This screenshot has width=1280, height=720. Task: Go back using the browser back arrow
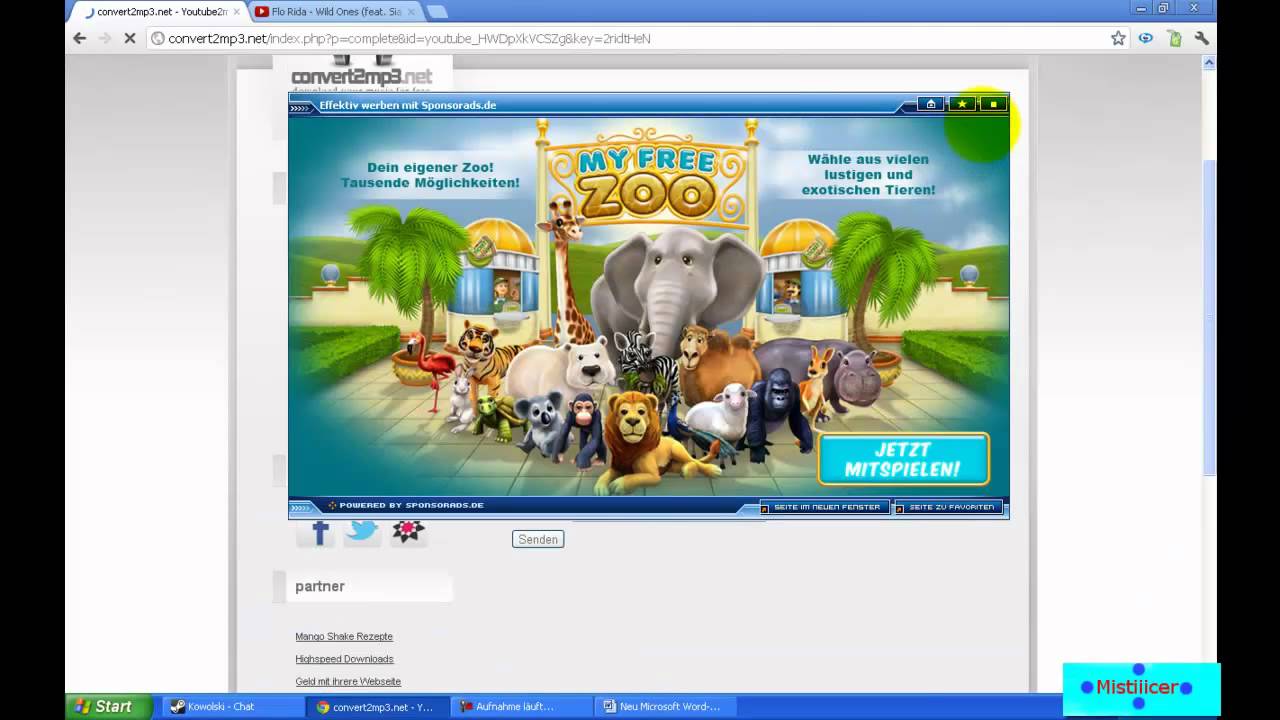(x=80, y=38)
